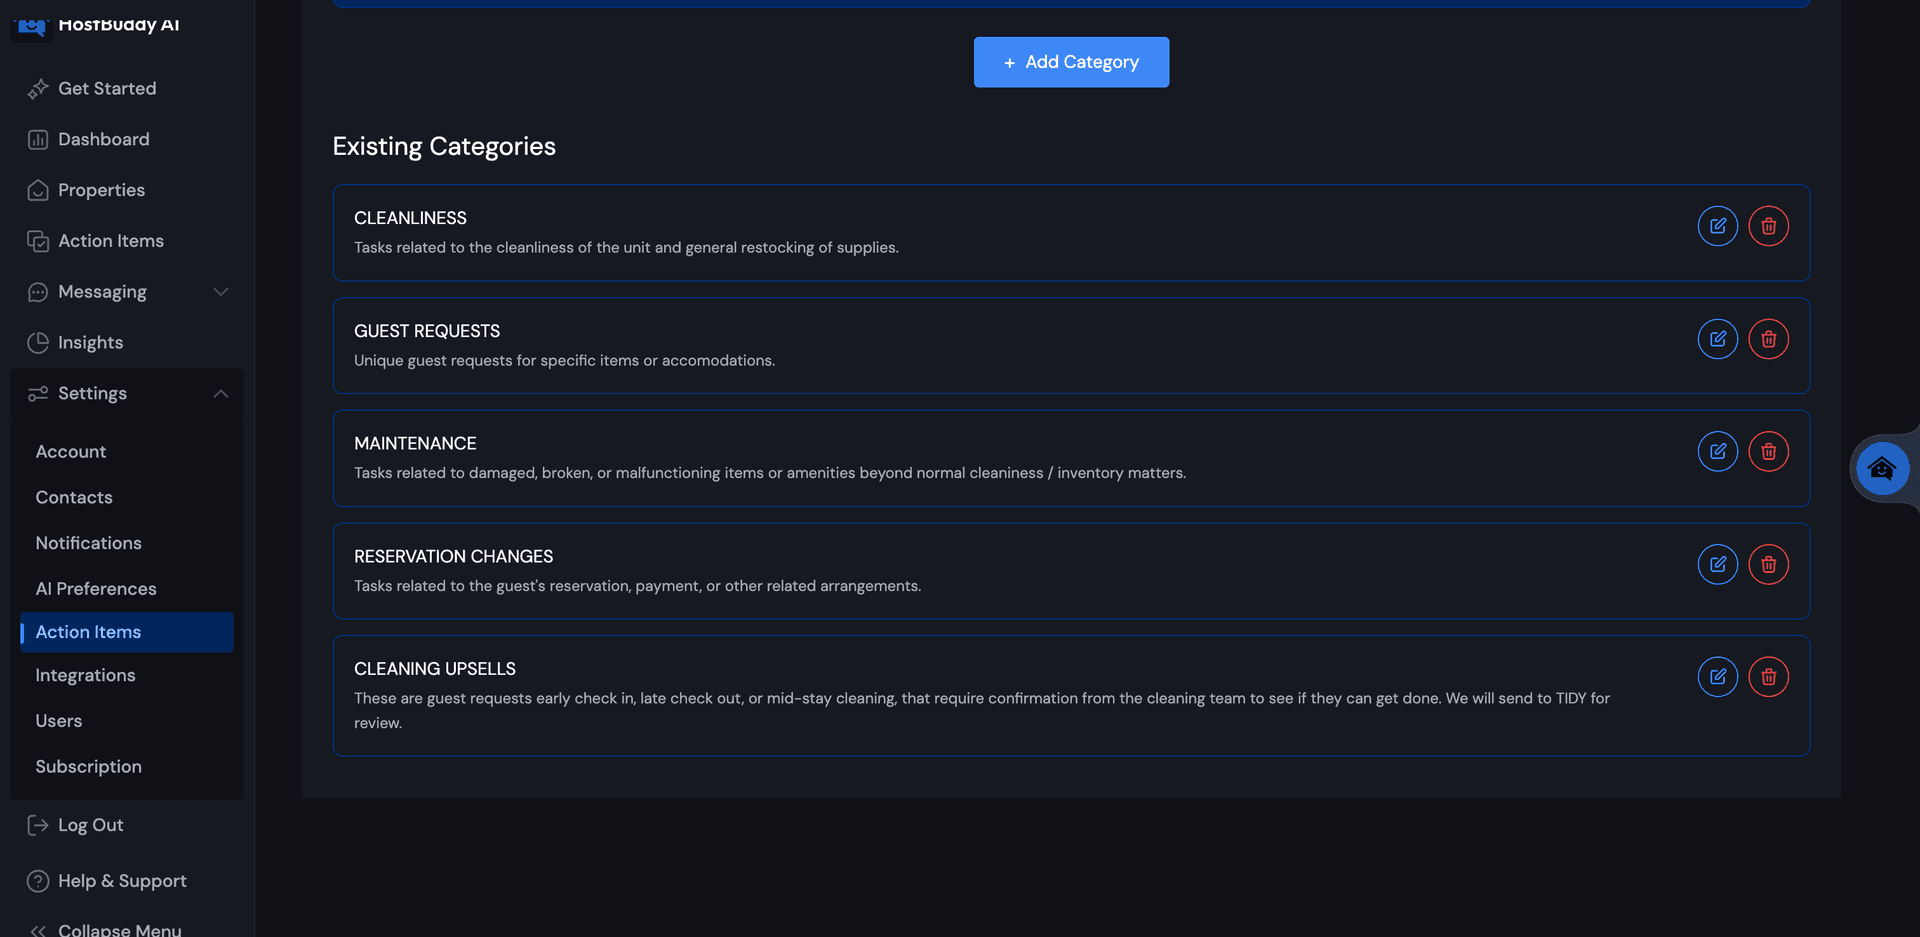The image size is (1920, 937).
Task: Switch to the AI Preferences settings page
Action: (x=96, y=589)
